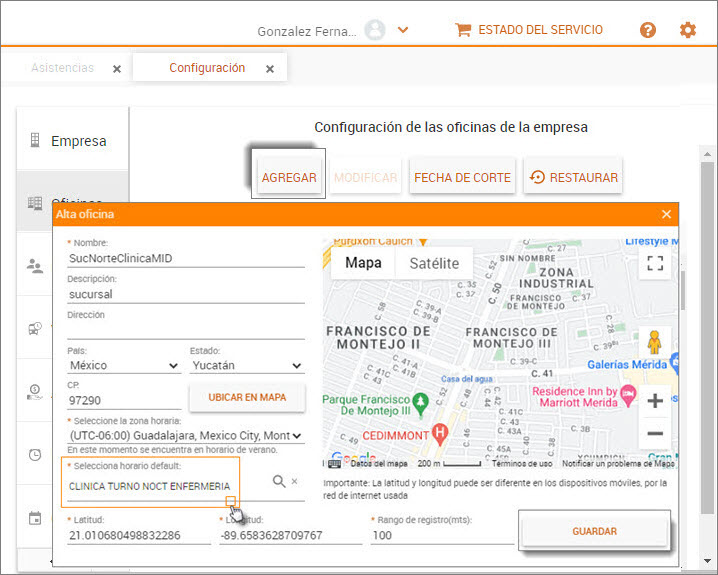Click the AGREGAR button
The height and width of the screenshot is (575, 718).
[x=289, y=178]
